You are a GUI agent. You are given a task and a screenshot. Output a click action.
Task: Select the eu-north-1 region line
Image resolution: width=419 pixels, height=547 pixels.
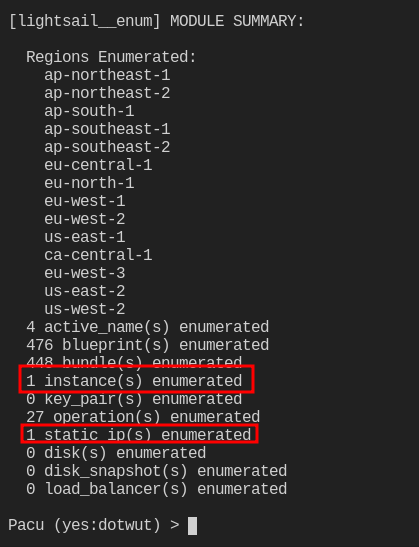point(89,183)
